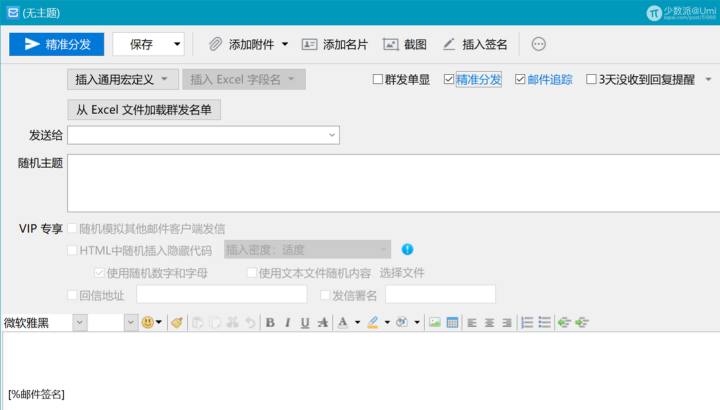Click the decrease indent icon
Screen dimensions: 720x410
[x=564, y=323]
